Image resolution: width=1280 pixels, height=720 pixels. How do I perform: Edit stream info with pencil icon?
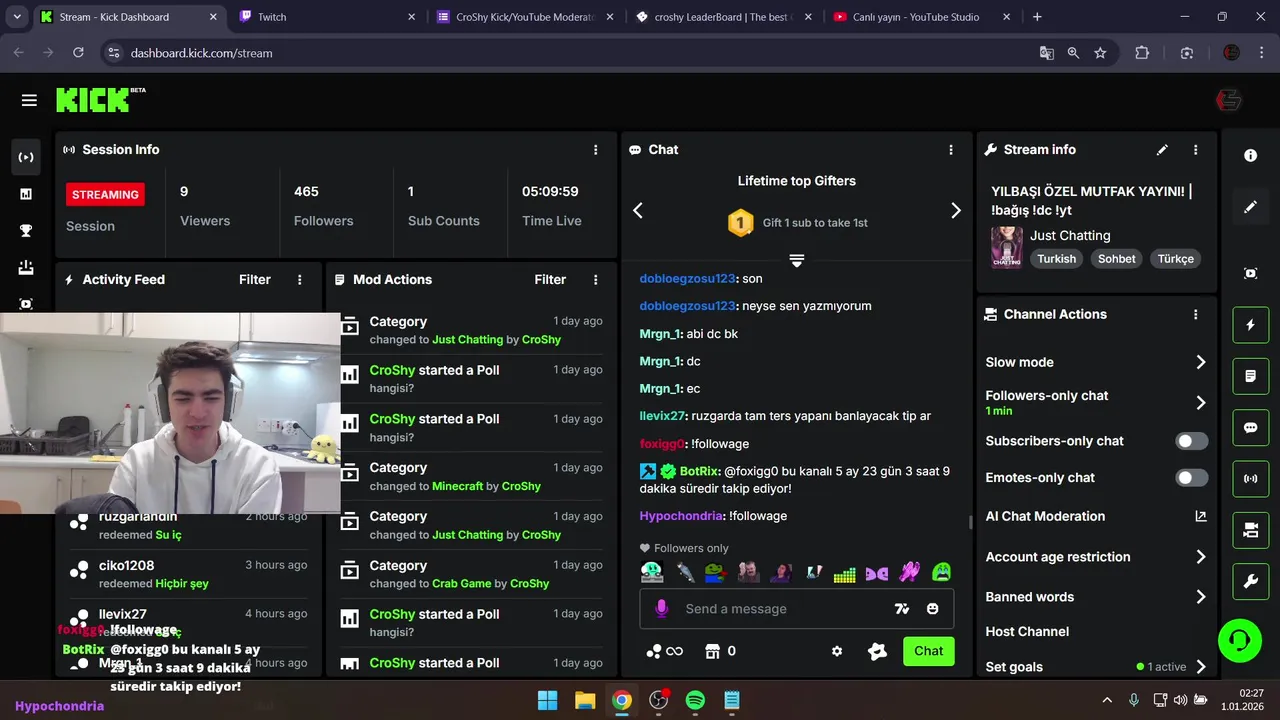[x=1162, y=150]
